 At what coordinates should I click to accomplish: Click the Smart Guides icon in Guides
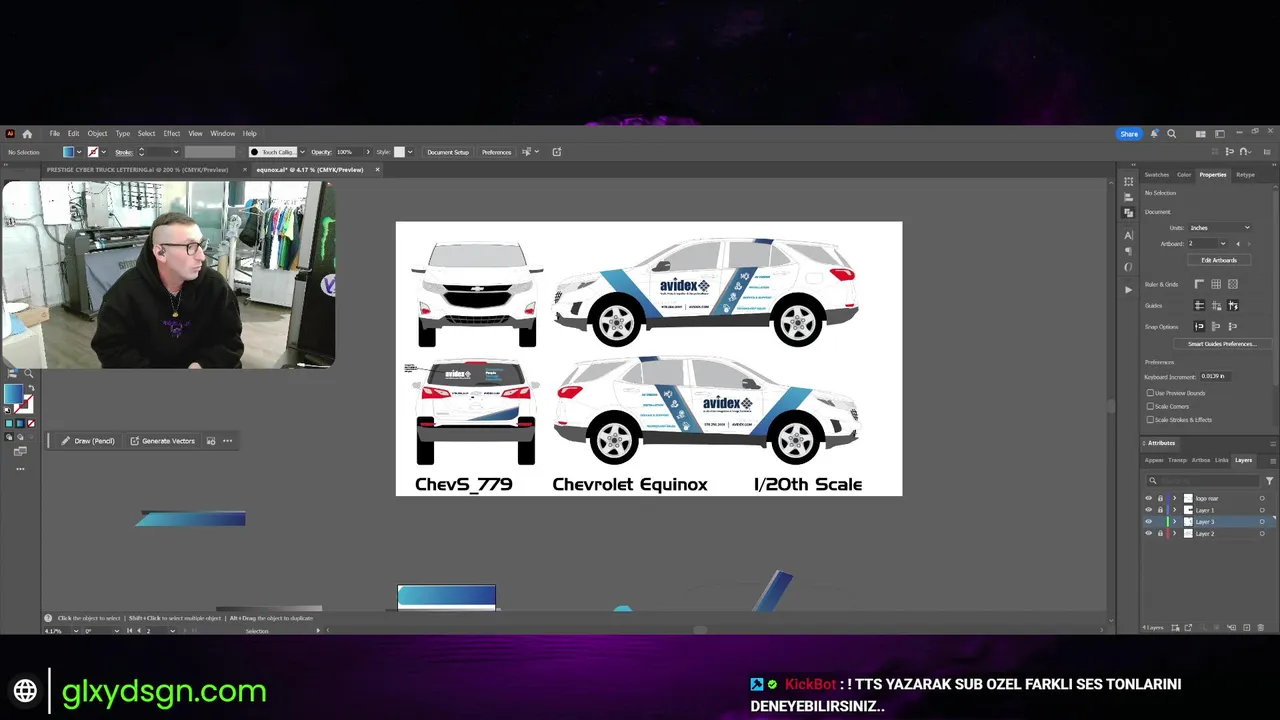pyautogui.click(x=1233, y=305)
